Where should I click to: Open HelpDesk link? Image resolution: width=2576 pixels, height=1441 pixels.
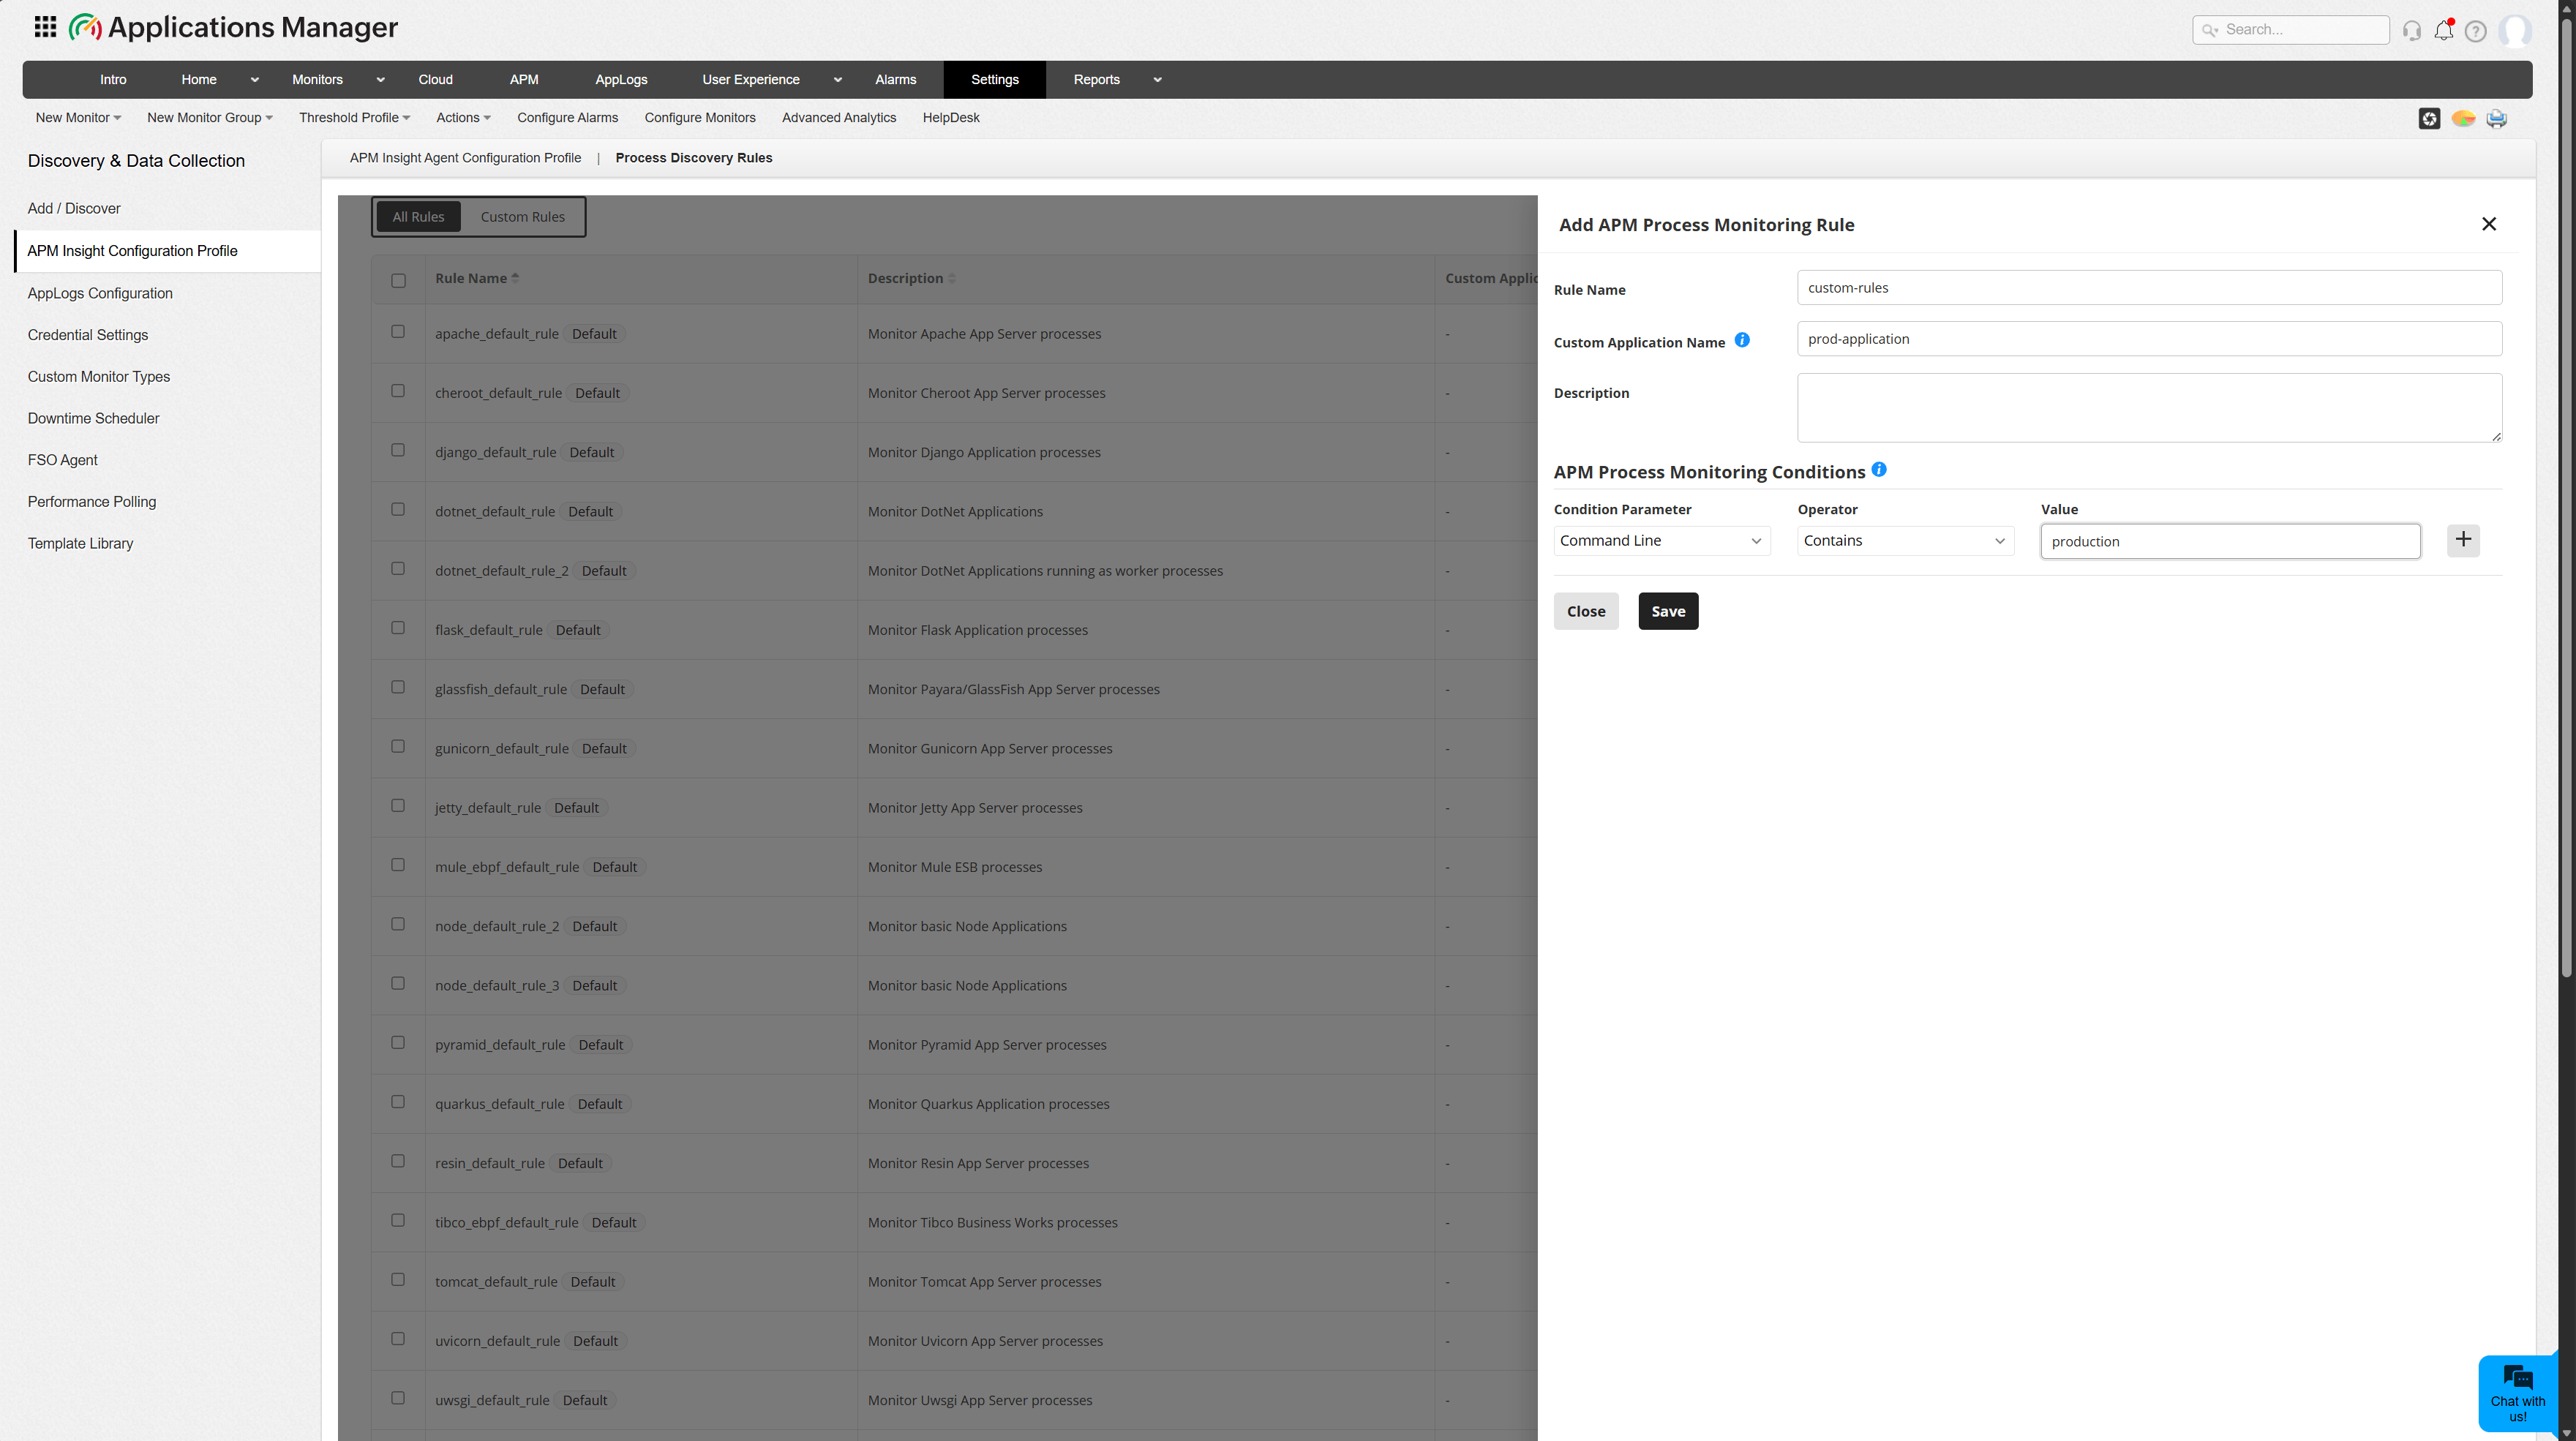(951, 118)
